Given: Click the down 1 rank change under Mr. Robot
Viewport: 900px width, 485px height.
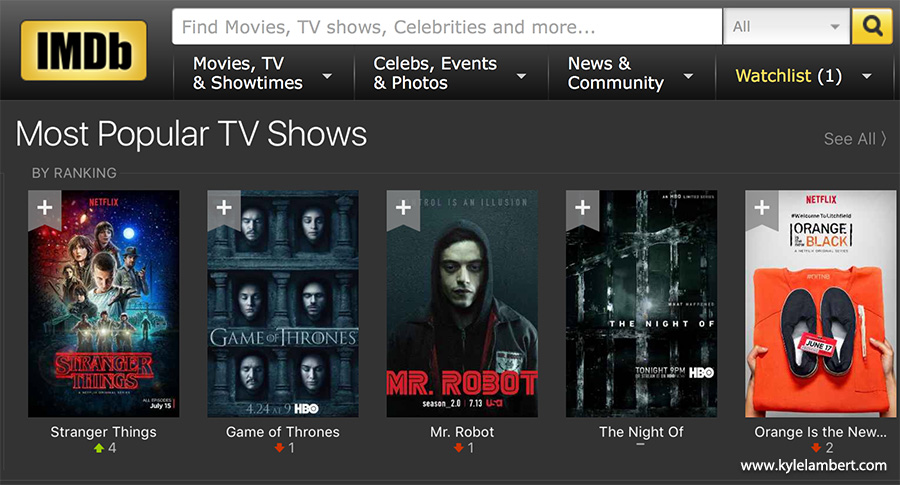Looking at the screenshot, I should [464, 448].
